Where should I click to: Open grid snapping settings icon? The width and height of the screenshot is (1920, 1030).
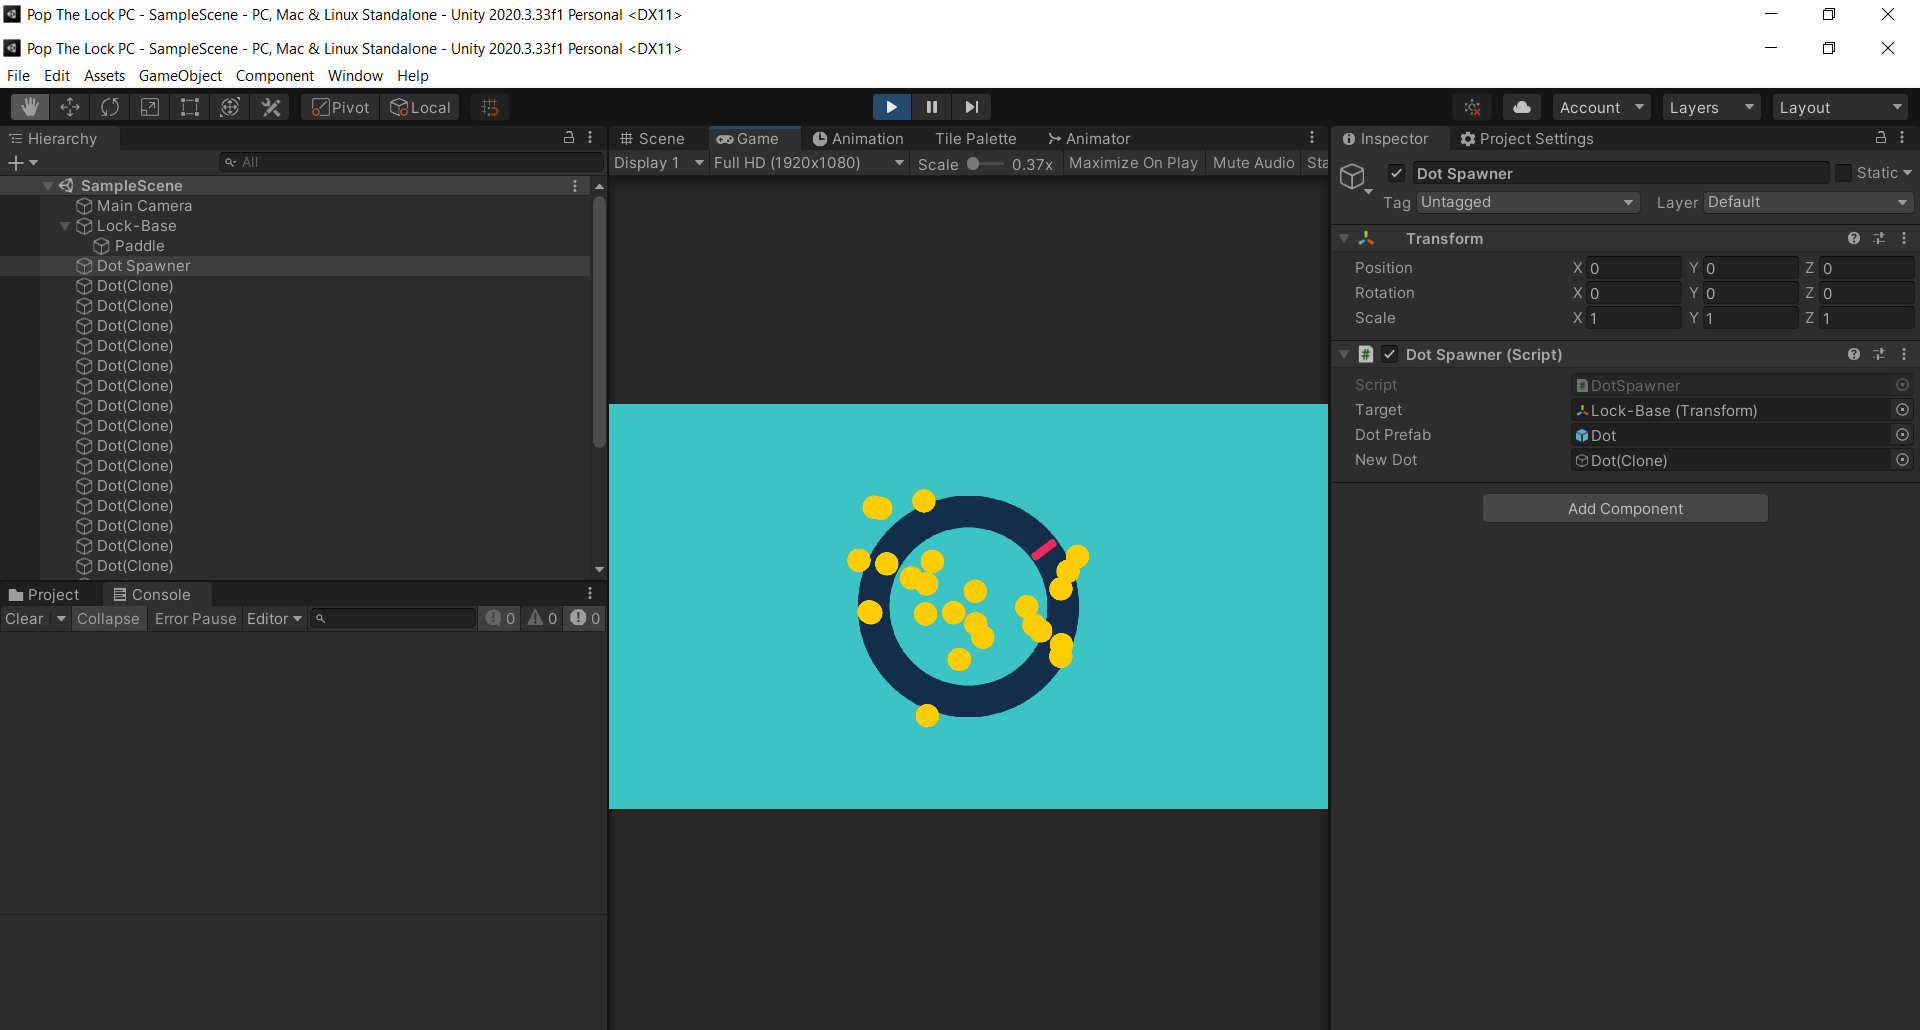tap(489, 107)
